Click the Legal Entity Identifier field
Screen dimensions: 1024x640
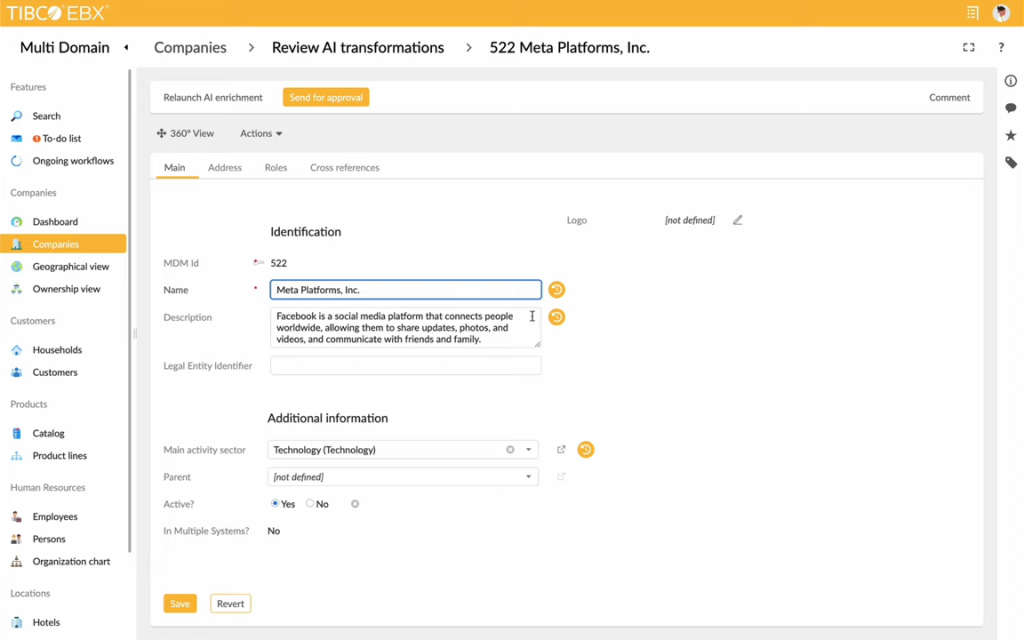(405, 365)
